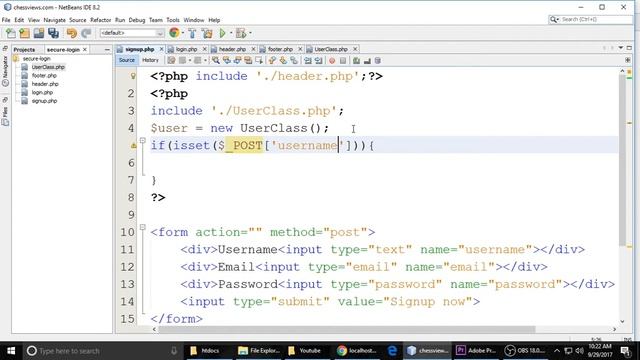Click the New File toolbar icon

click(11, 33)
